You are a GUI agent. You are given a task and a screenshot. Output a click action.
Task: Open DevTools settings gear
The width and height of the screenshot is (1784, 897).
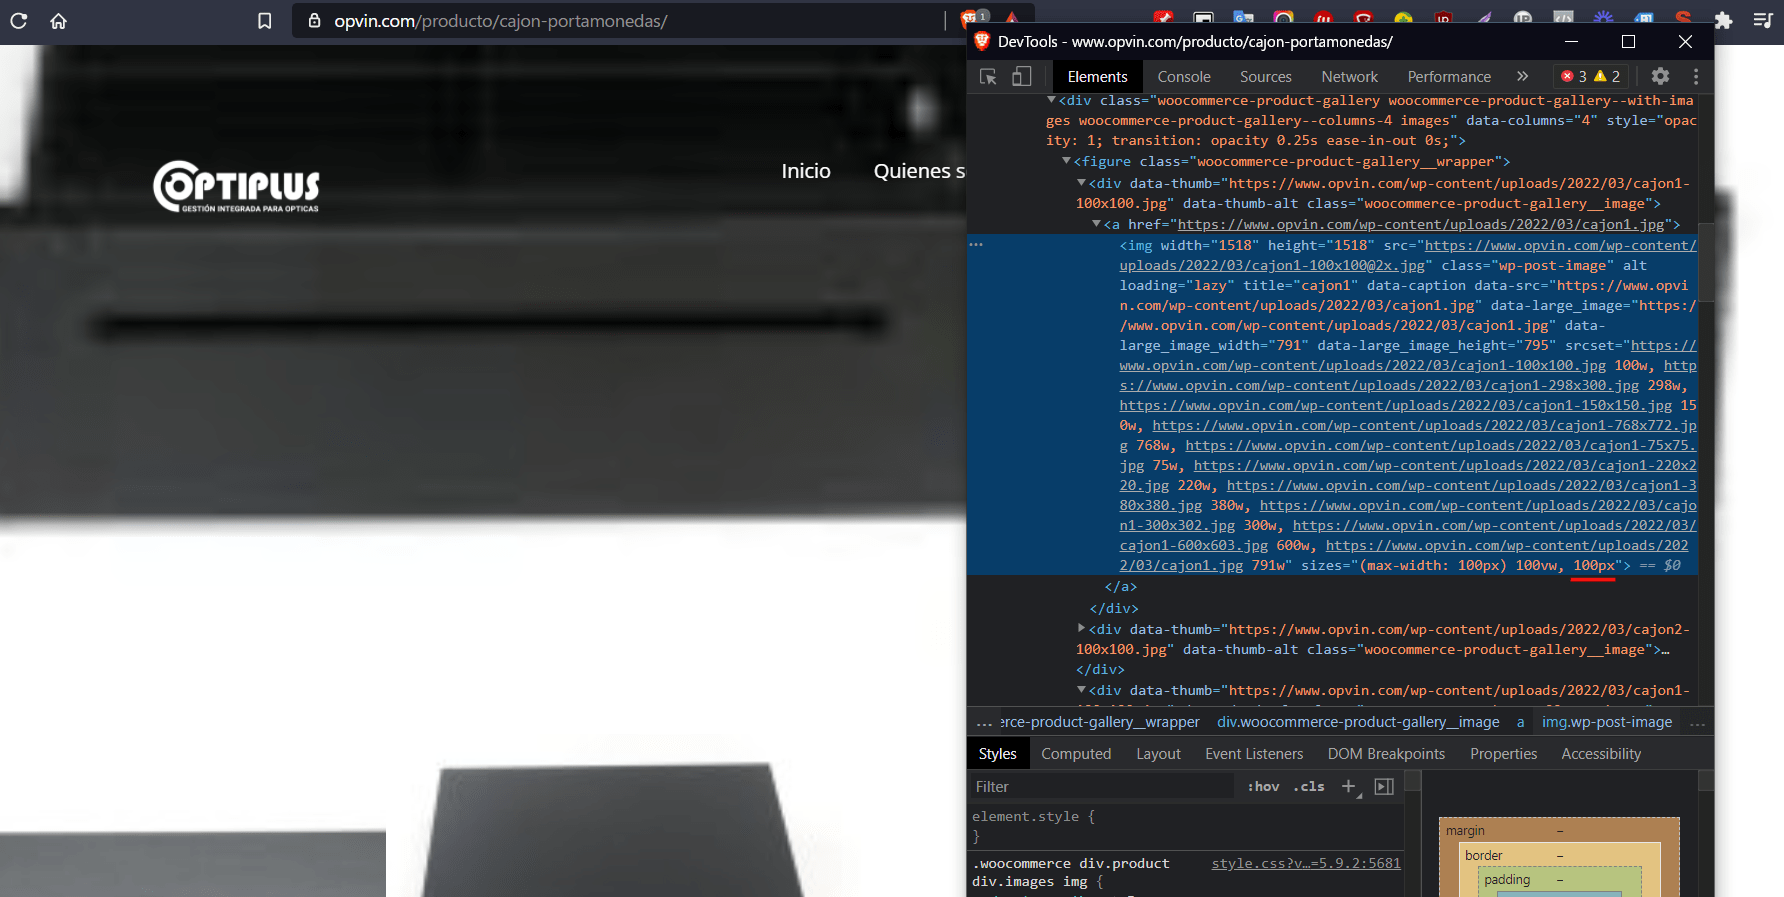click(x=1660, y=76)
